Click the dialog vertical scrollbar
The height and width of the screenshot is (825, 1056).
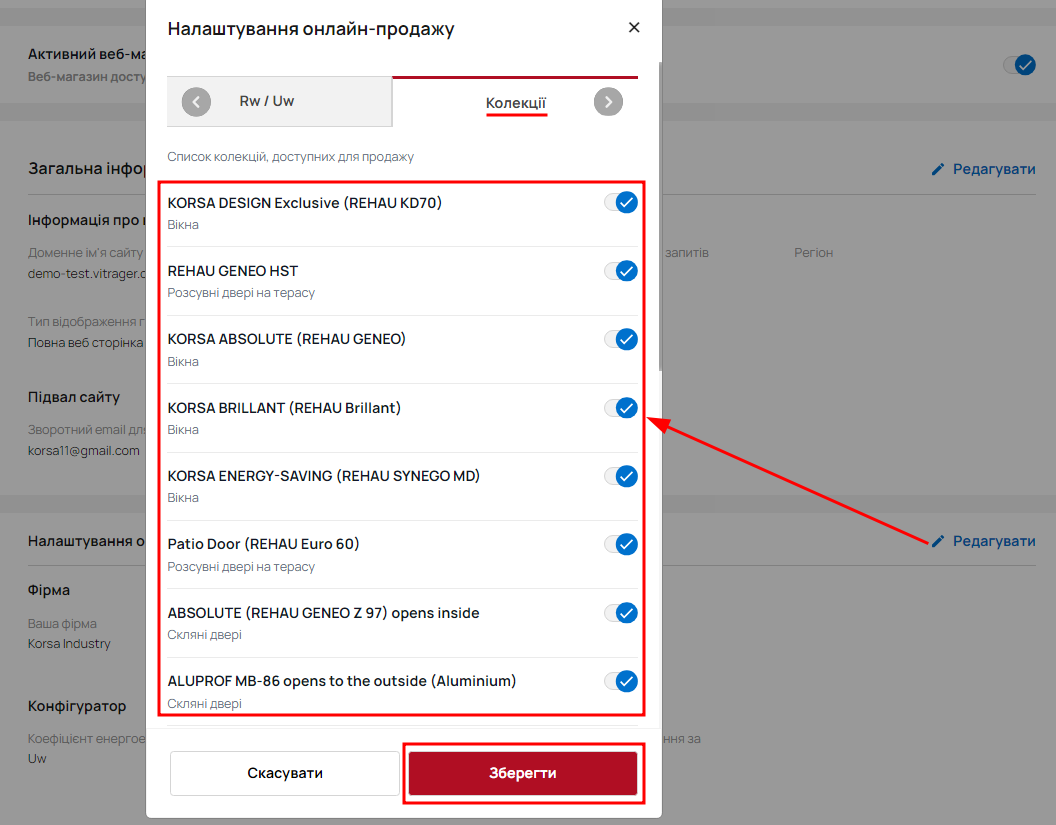coord(660,216)
